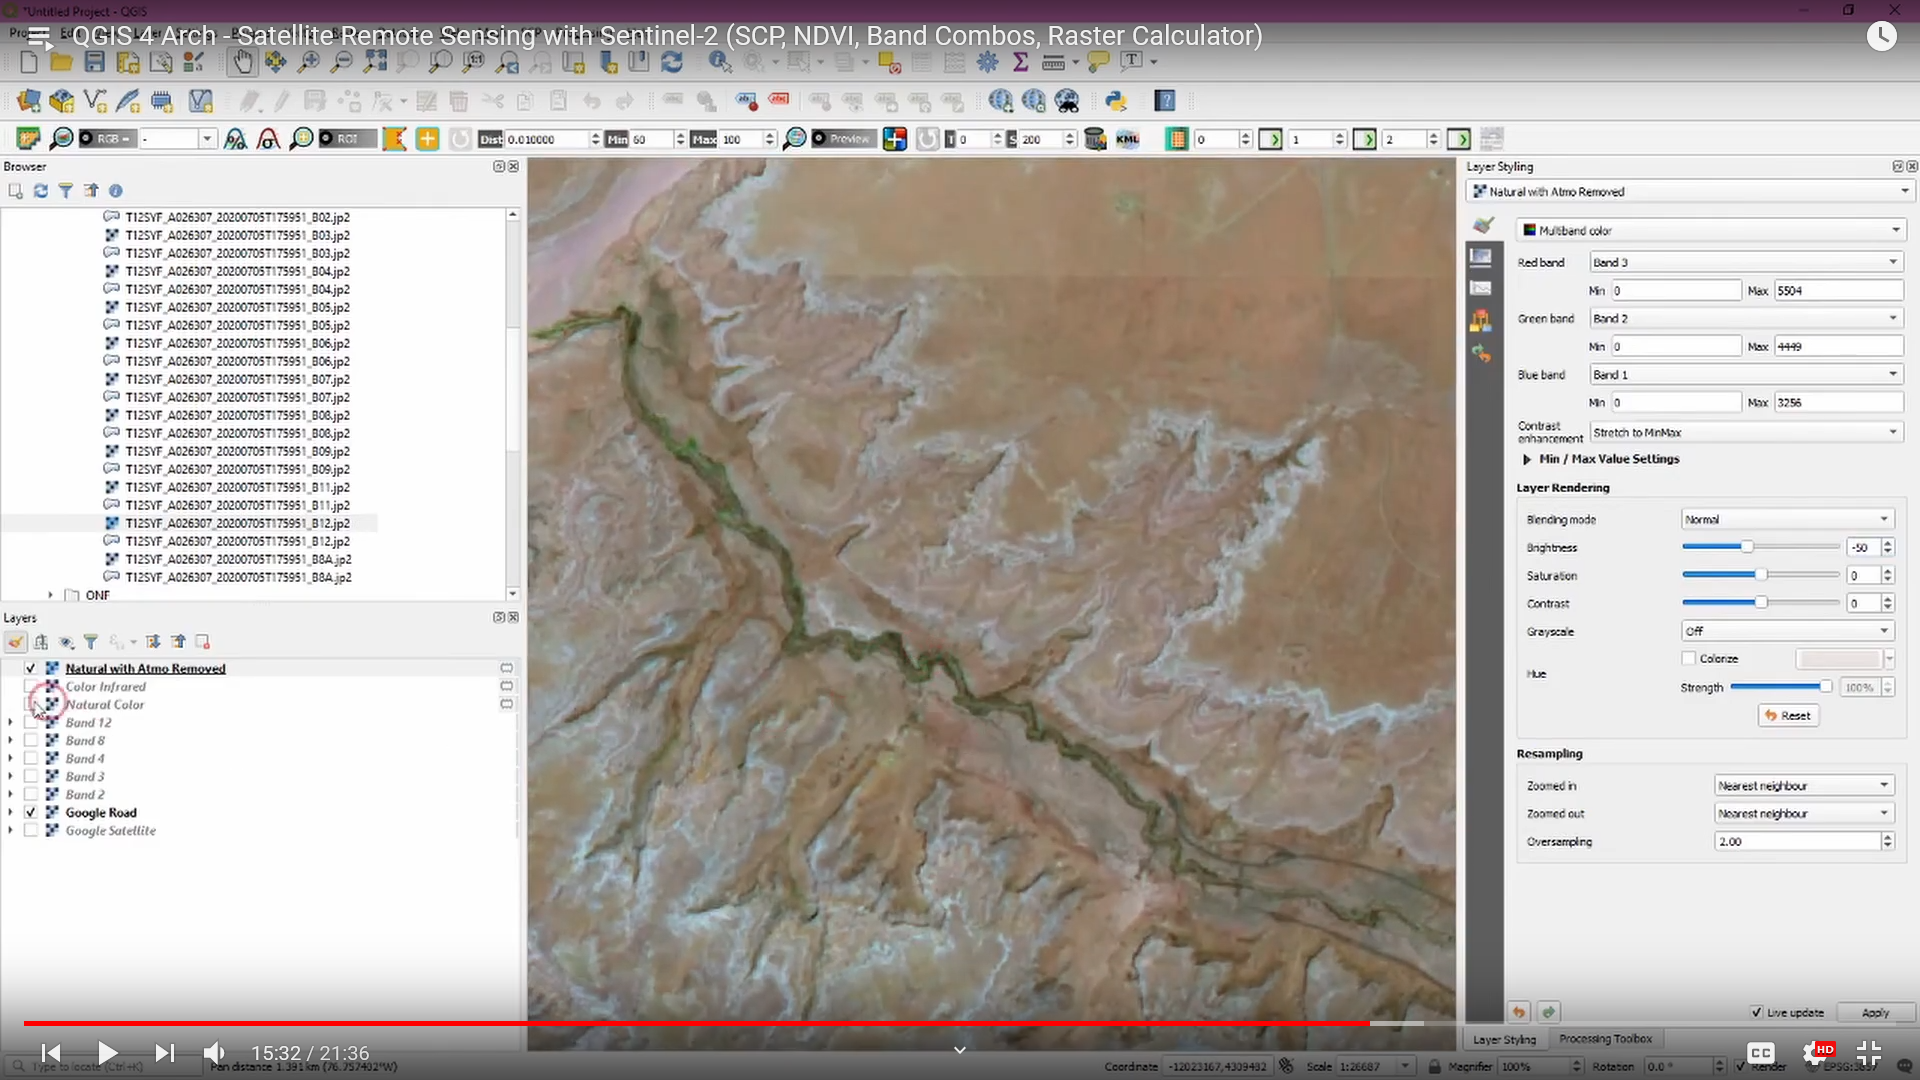Click the Reset button in Layer Rendering

[1789, 715]
